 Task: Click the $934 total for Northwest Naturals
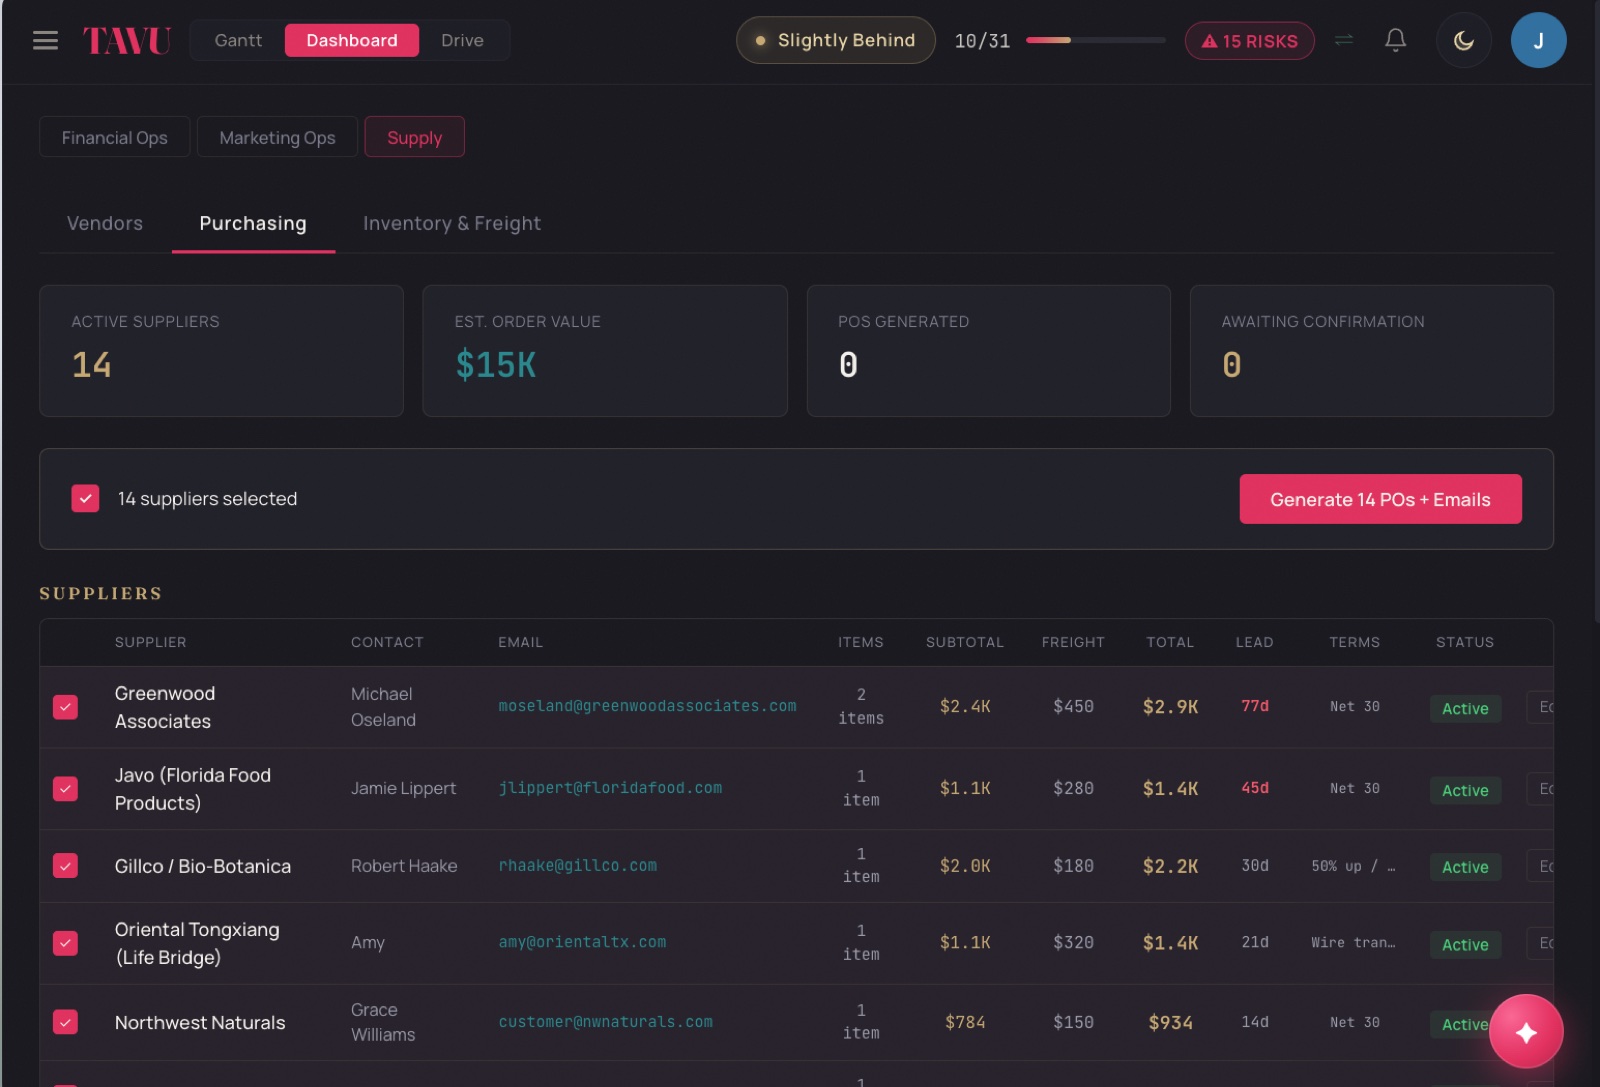(x=1170, y=1022)
